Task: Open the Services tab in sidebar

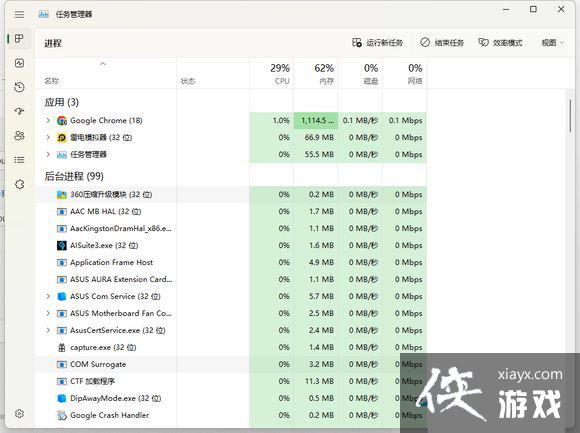Action: click(19, 184)
